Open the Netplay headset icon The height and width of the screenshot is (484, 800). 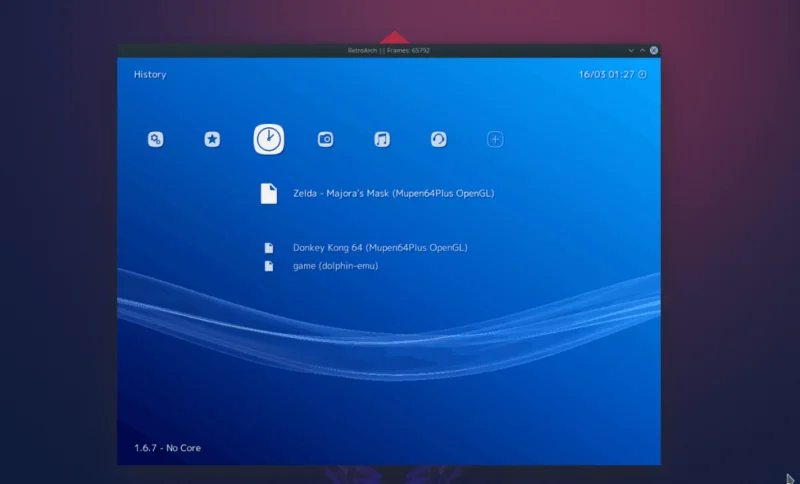439,139
